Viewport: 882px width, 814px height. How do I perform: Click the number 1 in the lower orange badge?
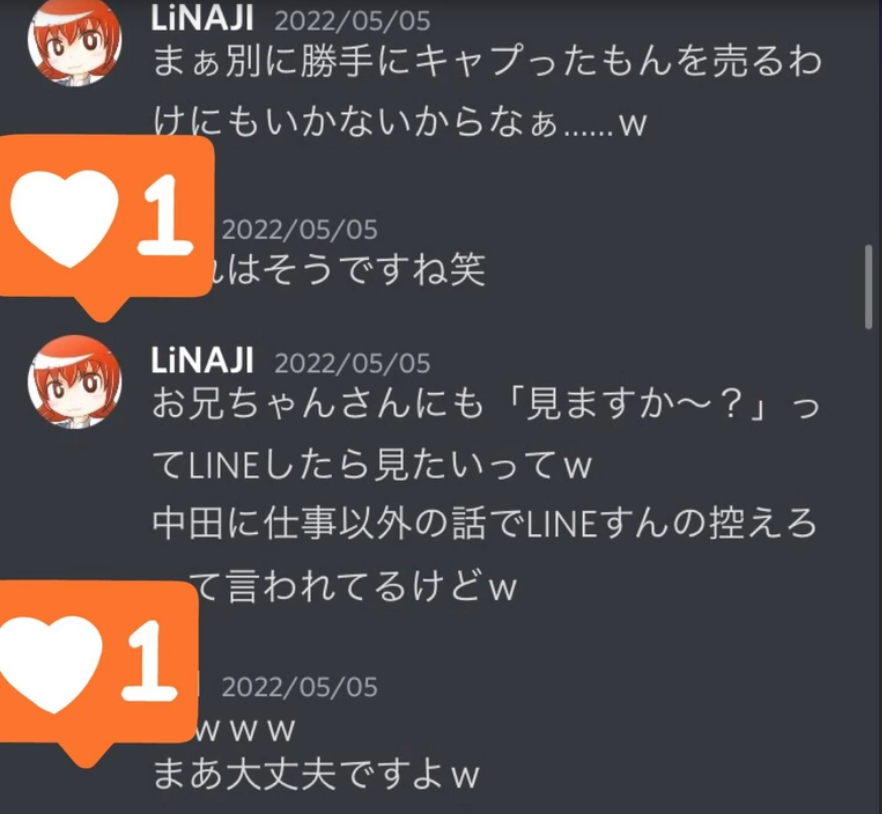pyautogui.click(x=149, y=662)
